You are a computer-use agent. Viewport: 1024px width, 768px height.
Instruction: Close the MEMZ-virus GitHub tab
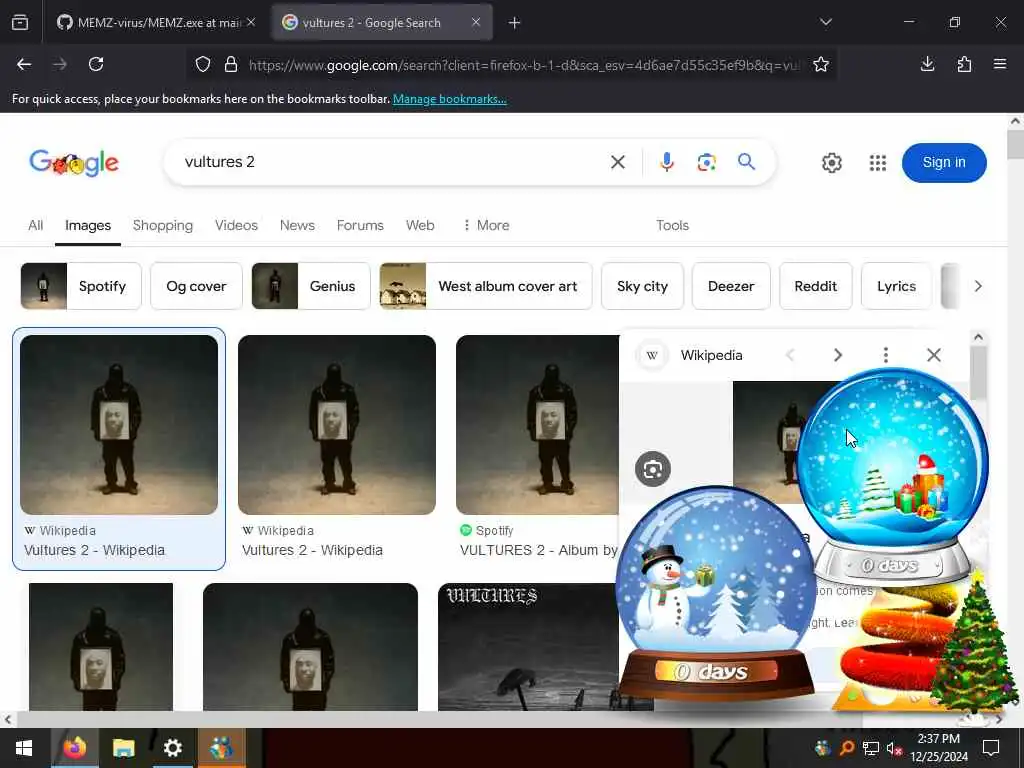251,22
